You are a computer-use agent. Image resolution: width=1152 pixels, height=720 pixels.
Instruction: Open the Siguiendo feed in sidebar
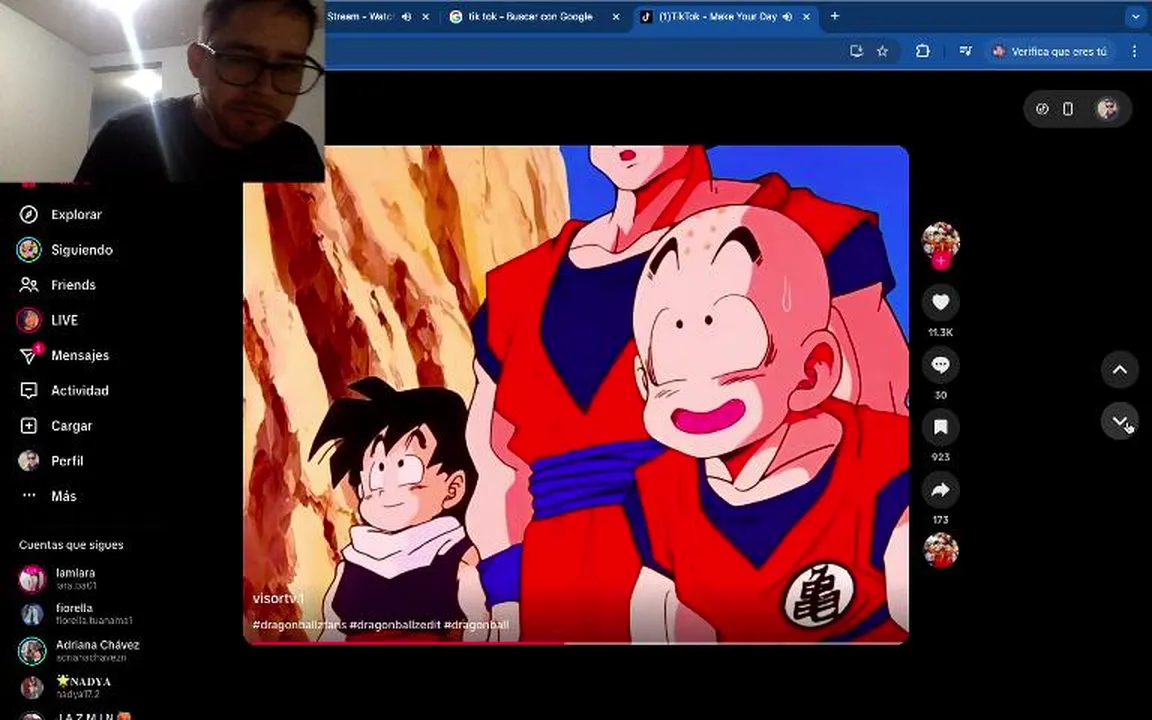[x=65, y=250]
